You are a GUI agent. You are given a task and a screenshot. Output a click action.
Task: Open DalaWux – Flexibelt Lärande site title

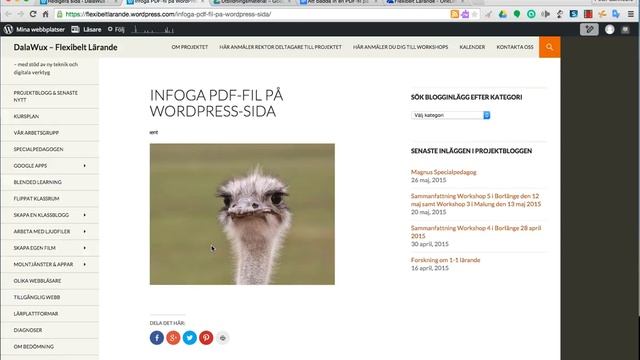tap(65, 47)
